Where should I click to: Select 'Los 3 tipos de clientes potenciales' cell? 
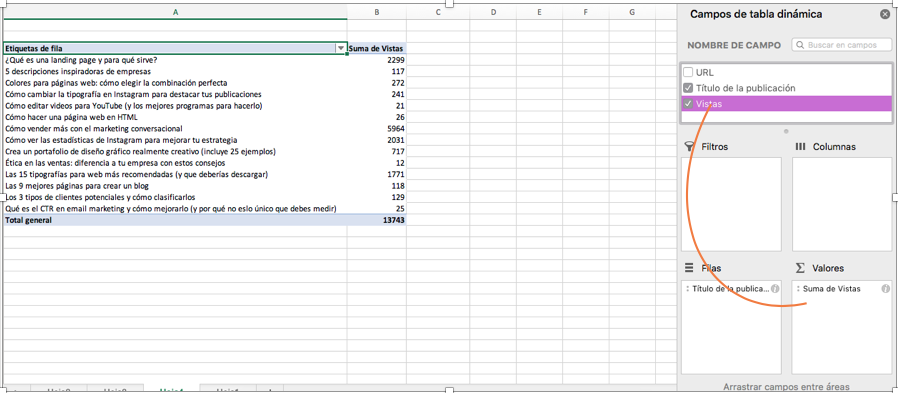tap(175, 197)
